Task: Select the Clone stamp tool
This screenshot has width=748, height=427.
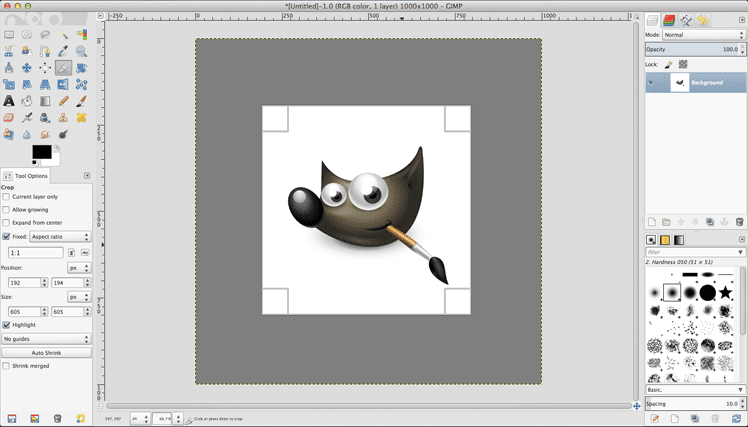Action: pyautogui.click(x=63, y=117)
